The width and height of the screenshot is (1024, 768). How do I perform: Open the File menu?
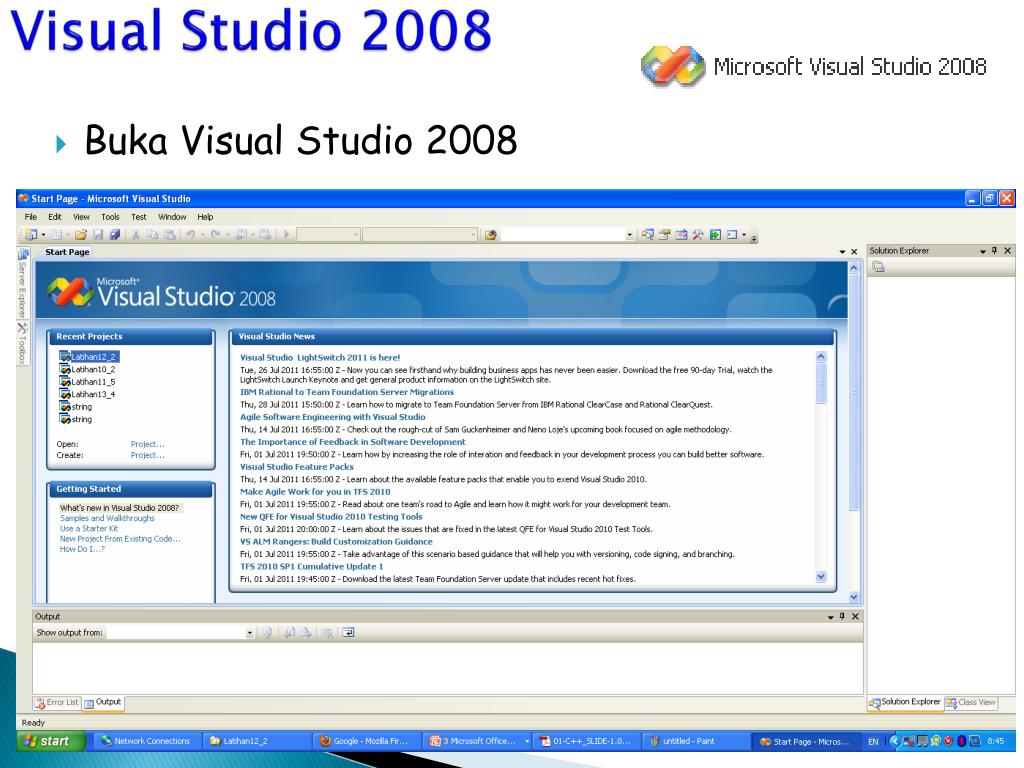31,217
